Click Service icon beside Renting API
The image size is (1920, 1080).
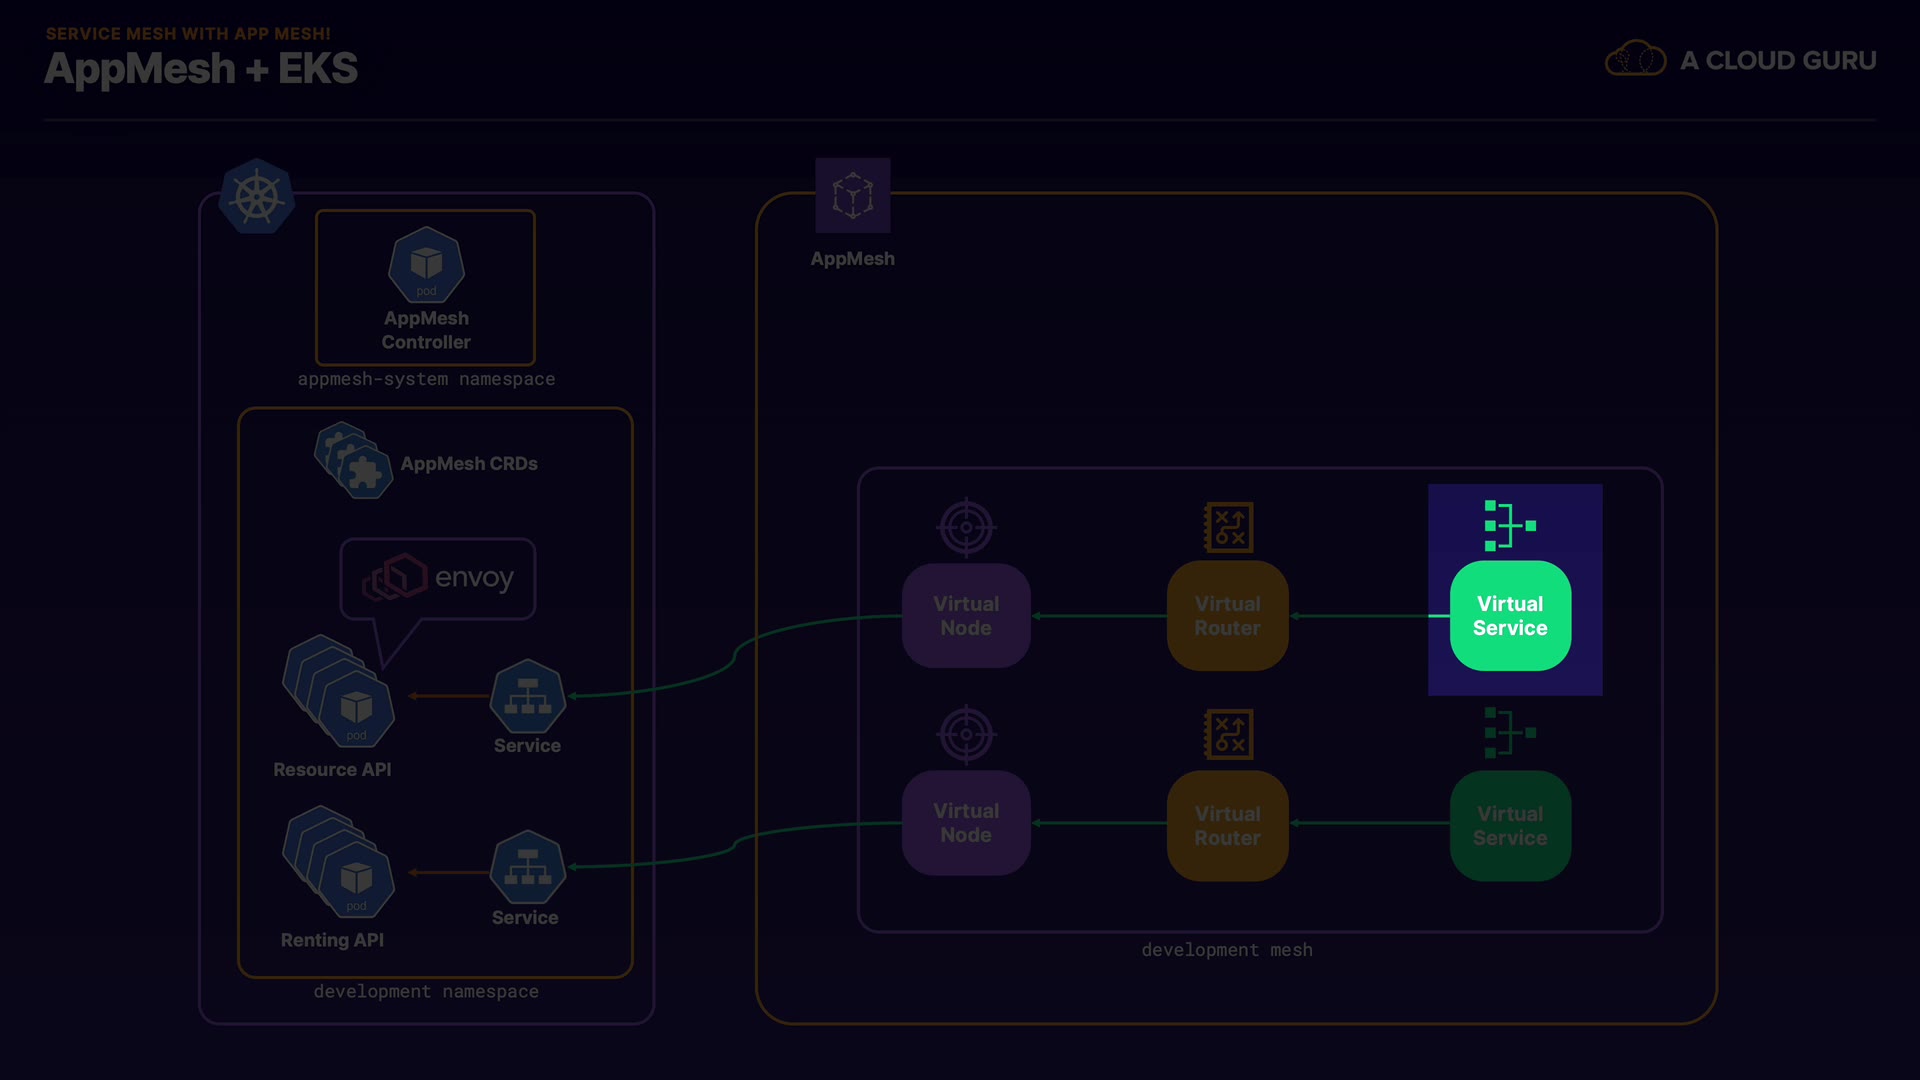point(527,868)
